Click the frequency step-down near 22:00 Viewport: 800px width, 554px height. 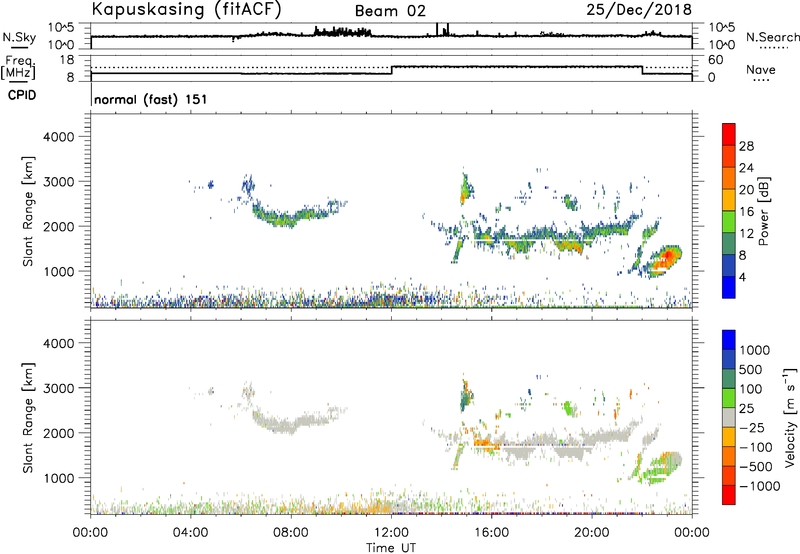point(642,70)
